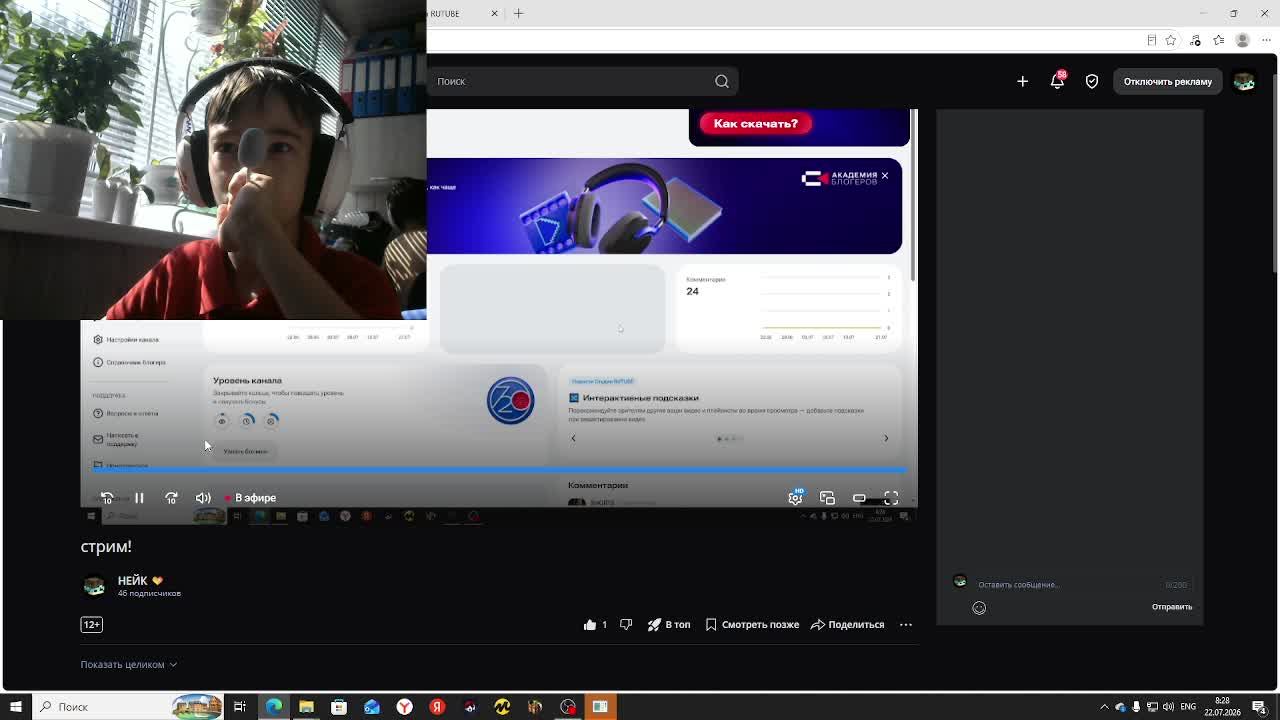Open Windows Start menu

pyautogui.click(x=15, y=707)
